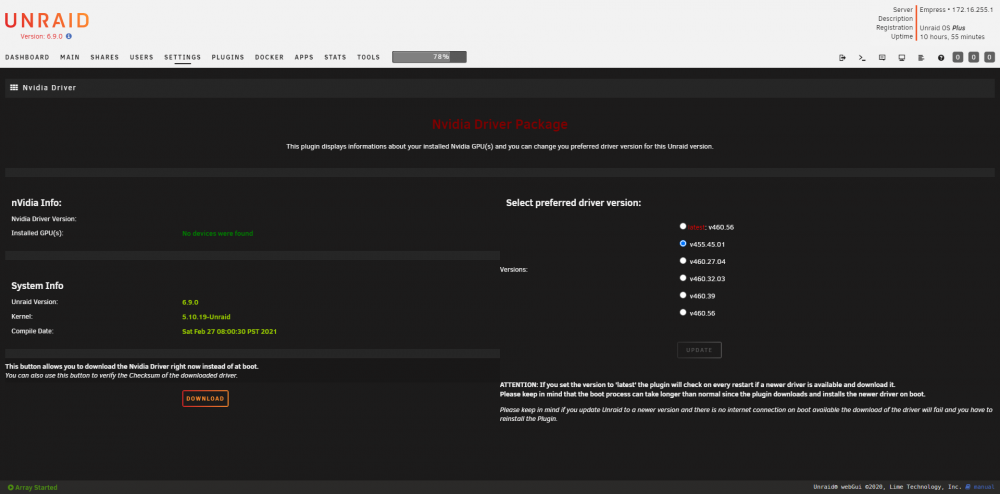Click the compile date value text
The height and width of the screenshot is (494, 1000).
(x=230, y=331)
